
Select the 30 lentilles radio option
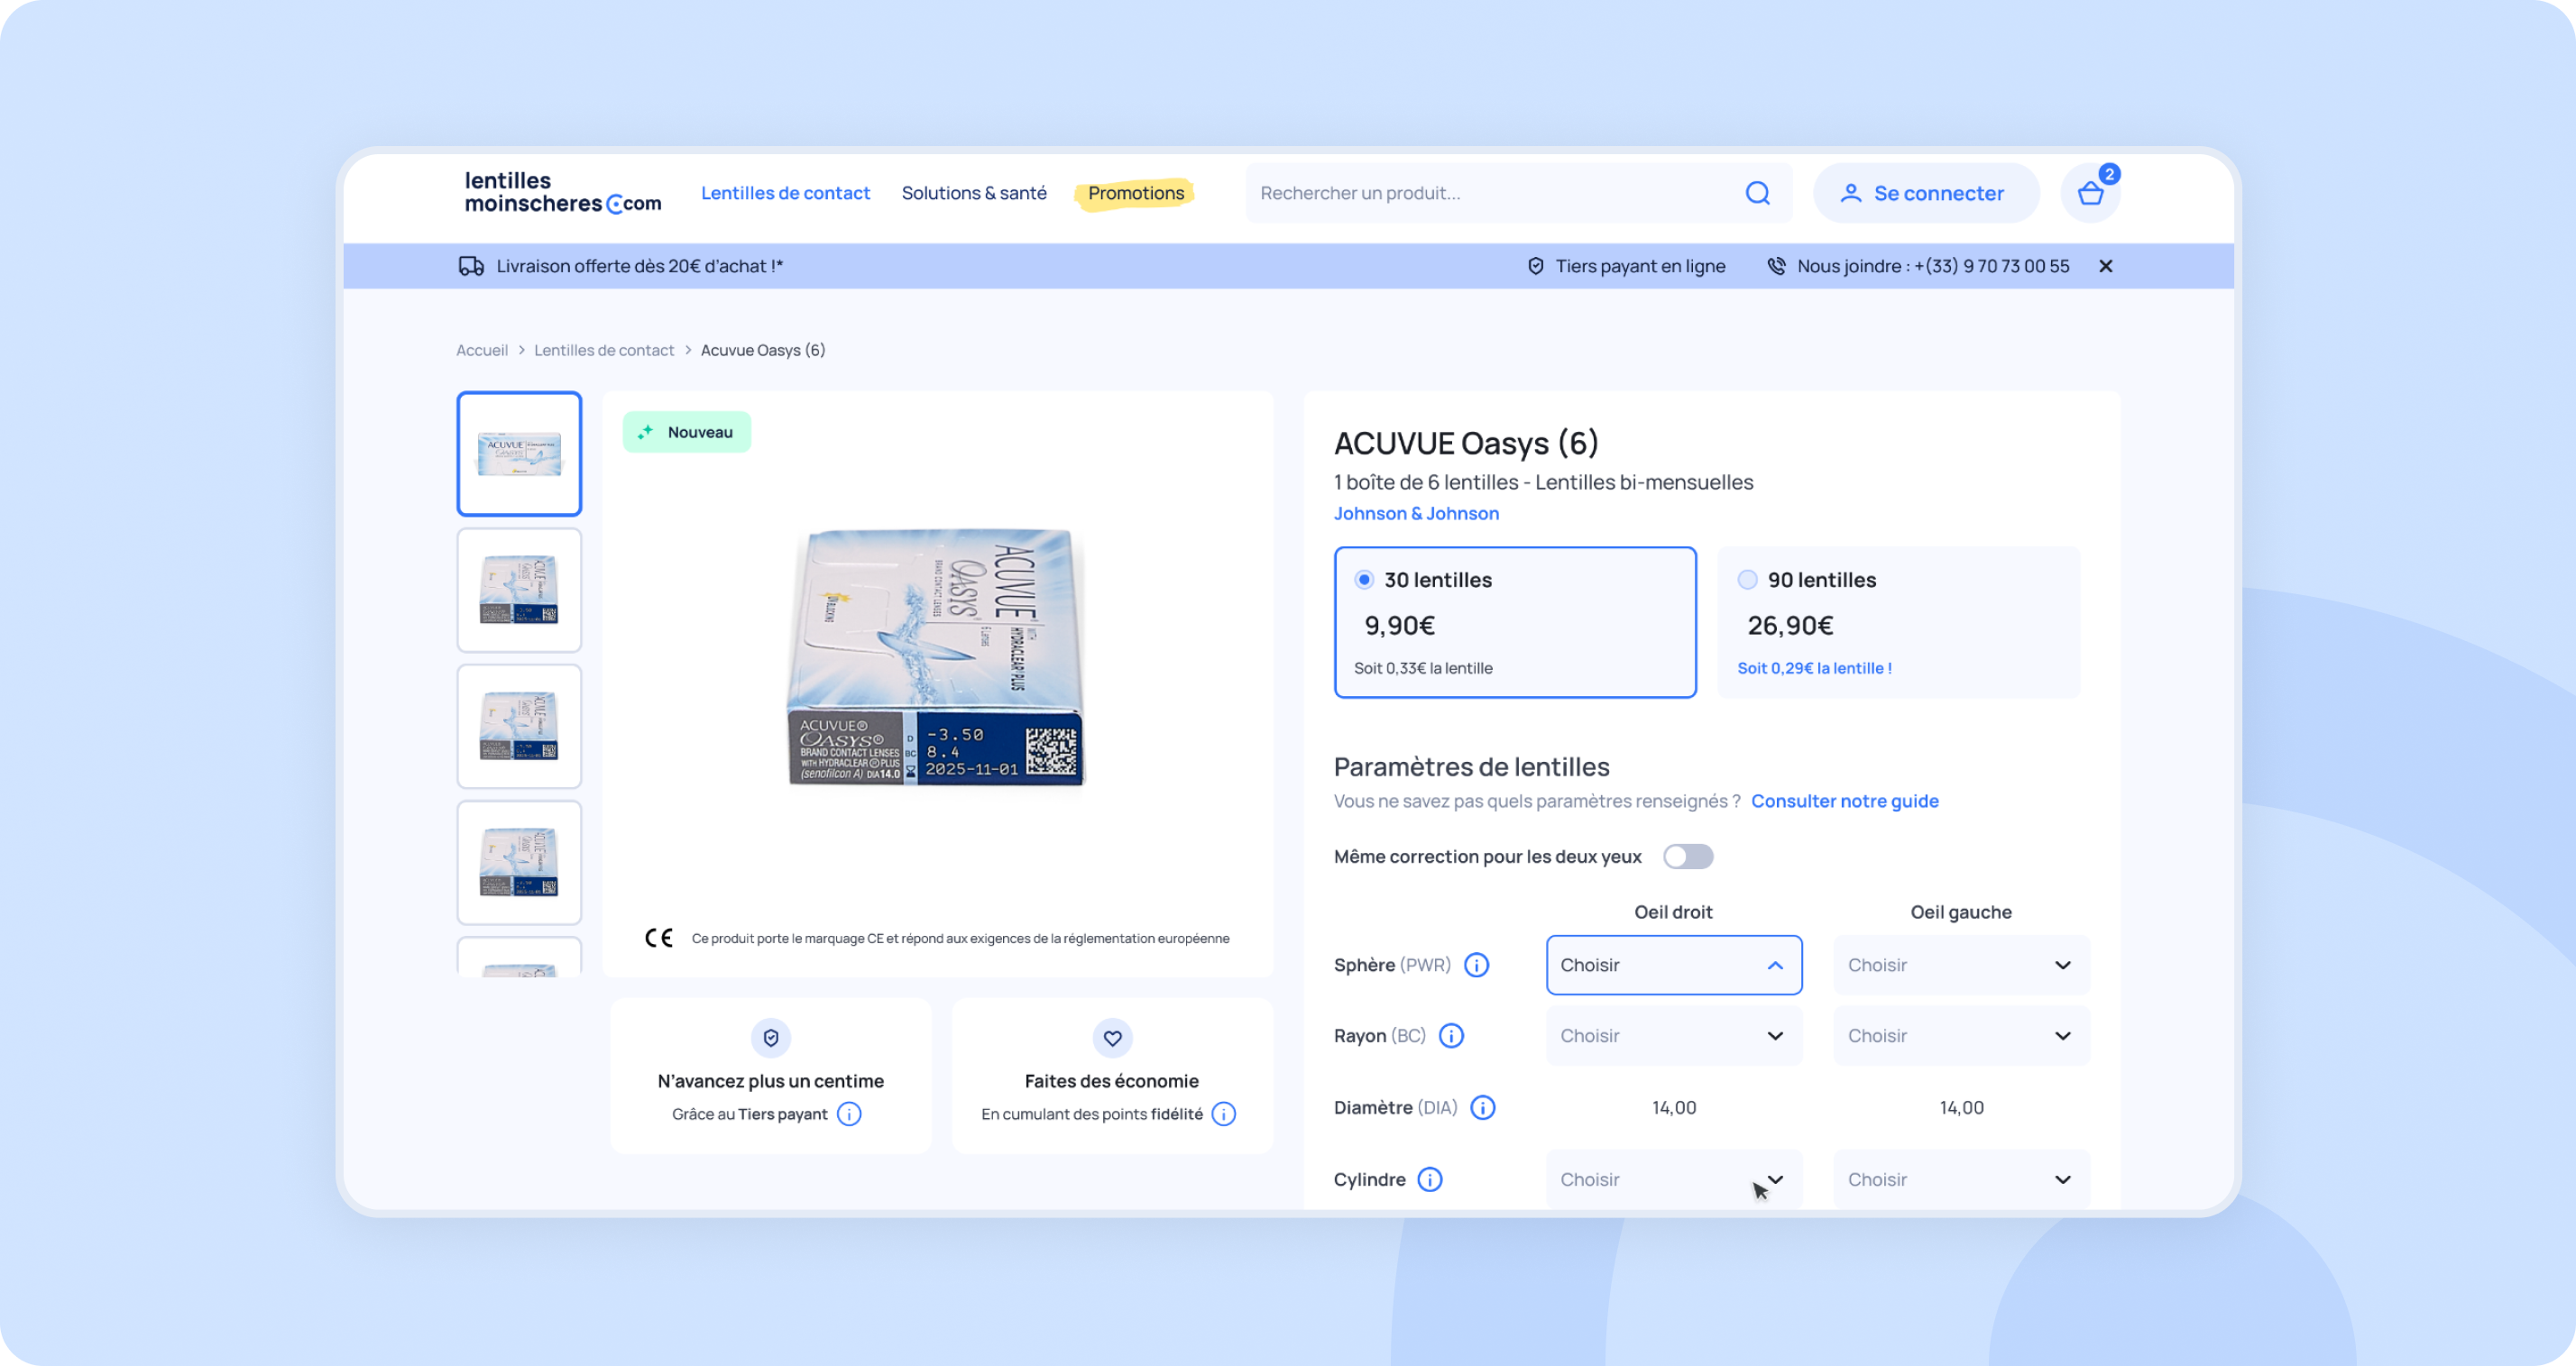(1364, 580)
